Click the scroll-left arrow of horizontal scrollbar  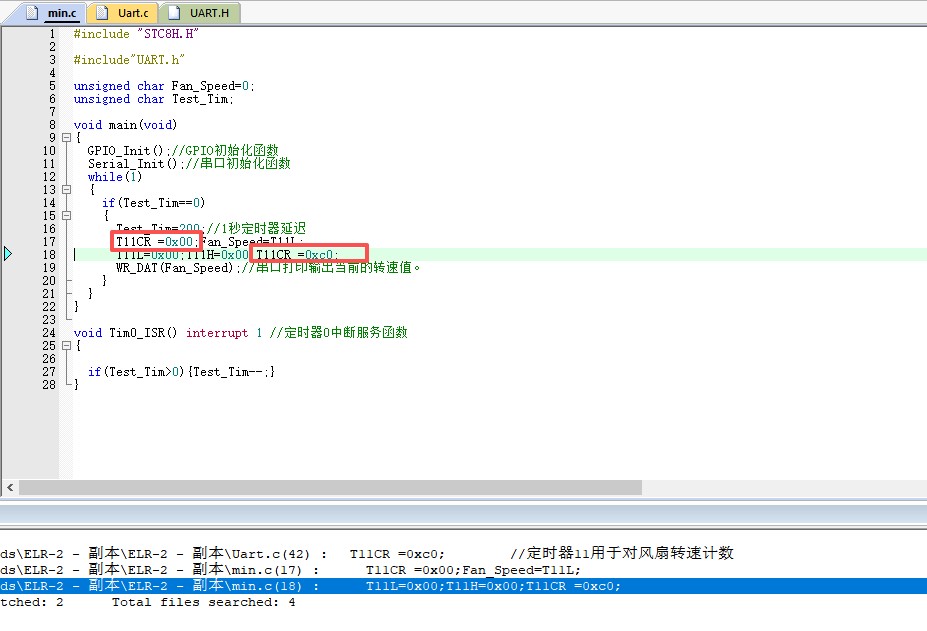10,487
